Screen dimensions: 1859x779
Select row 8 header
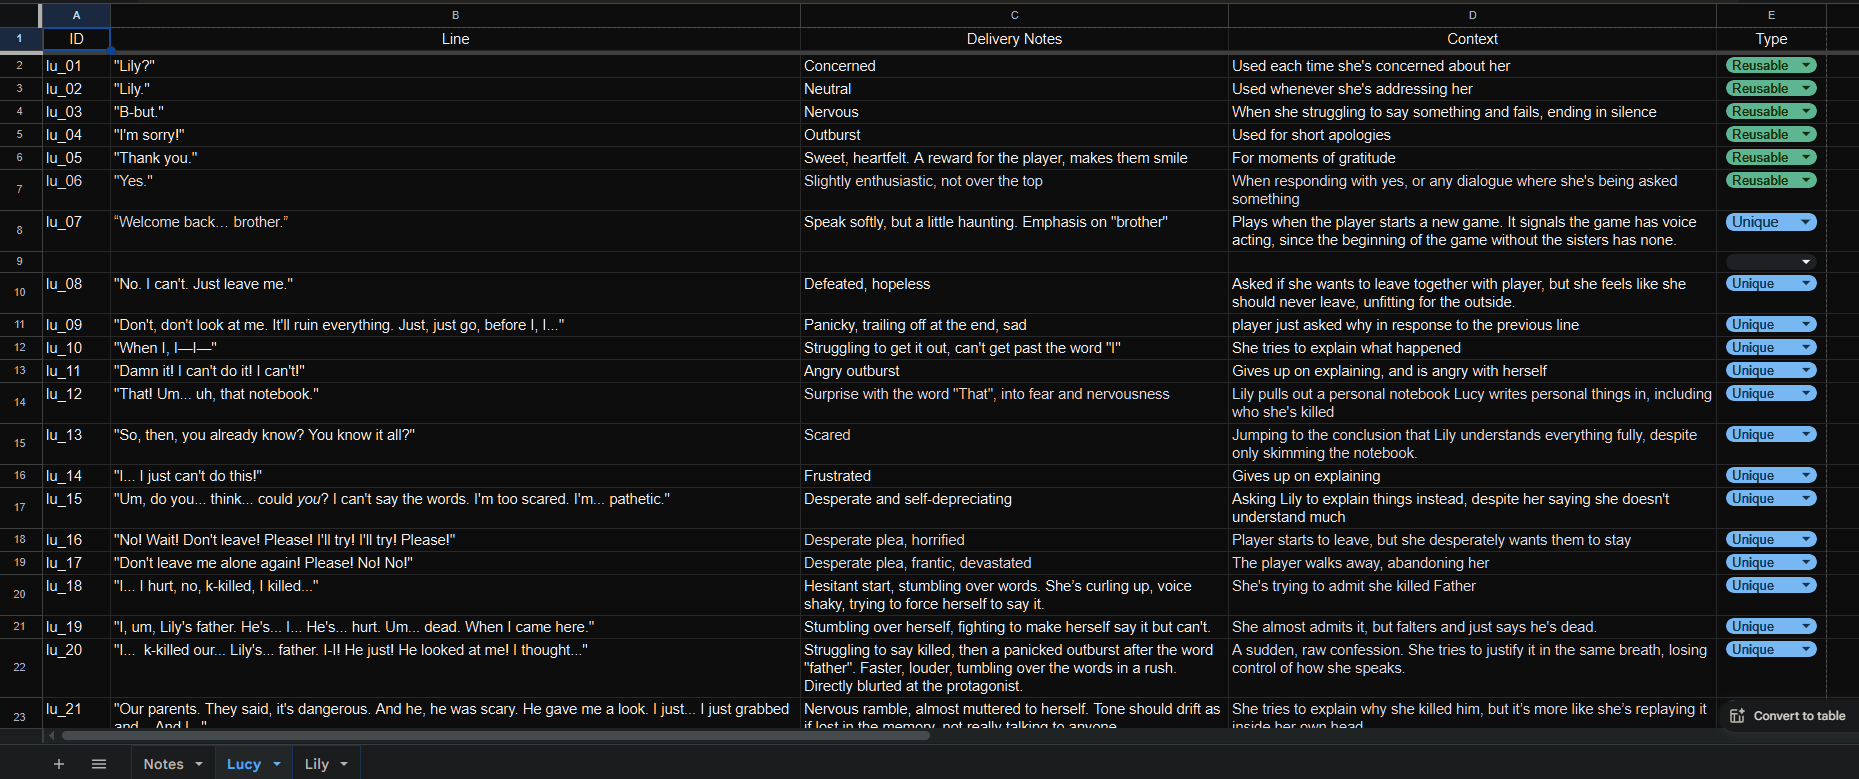point(20,230)
